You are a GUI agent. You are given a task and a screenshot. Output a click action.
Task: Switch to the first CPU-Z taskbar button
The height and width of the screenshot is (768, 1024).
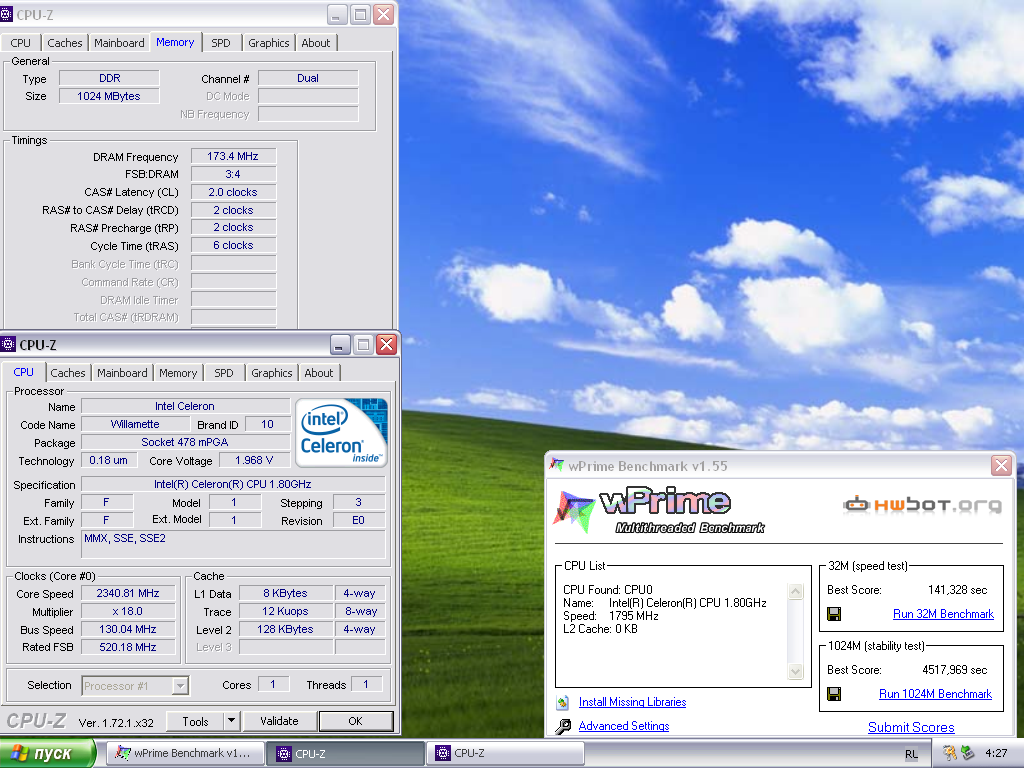(346, 753)
